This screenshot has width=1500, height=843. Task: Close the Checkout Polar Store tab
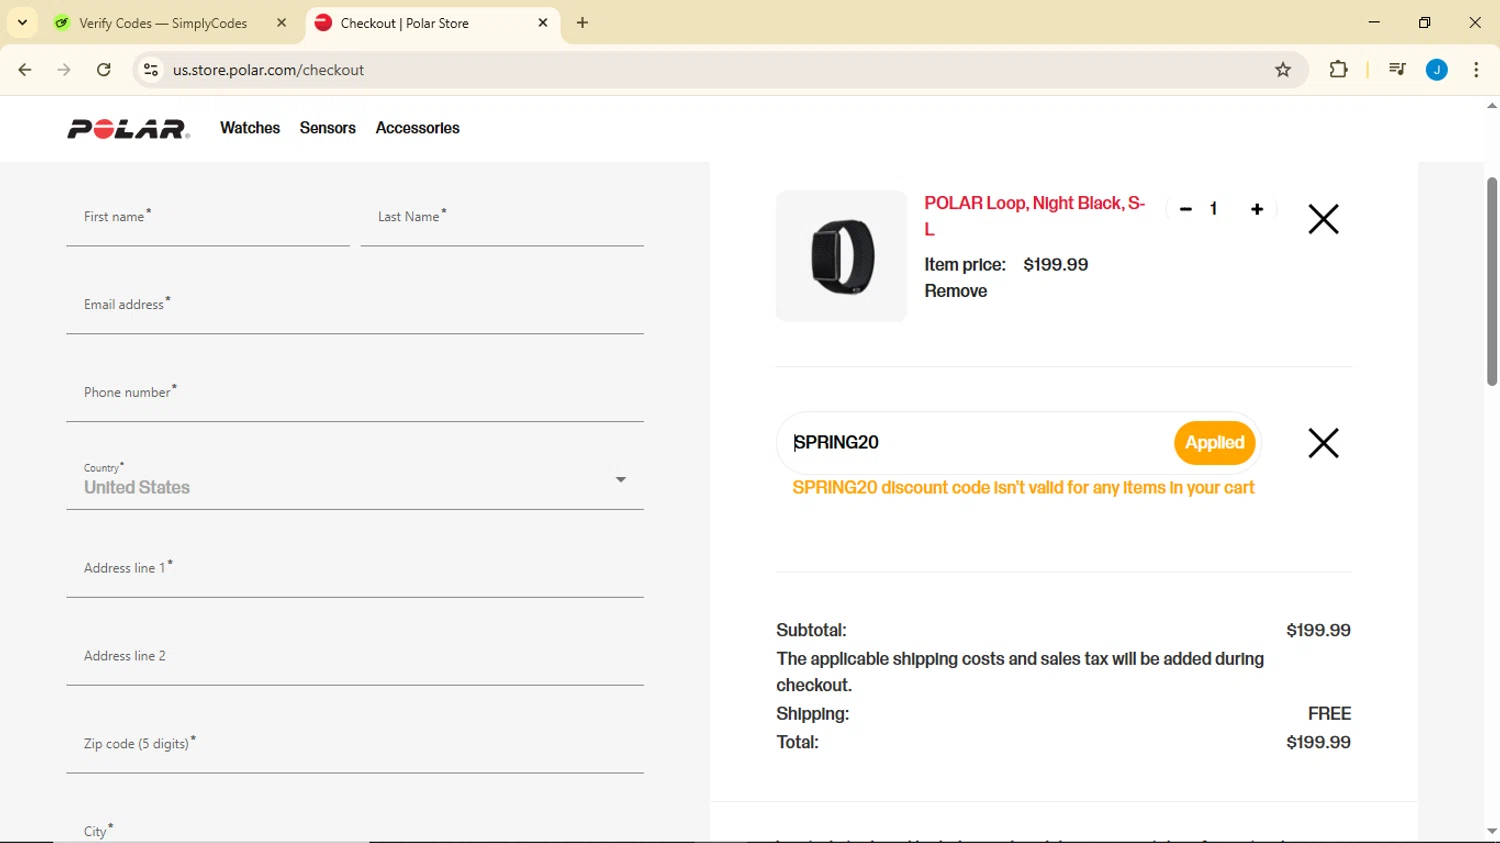(543, 23)
